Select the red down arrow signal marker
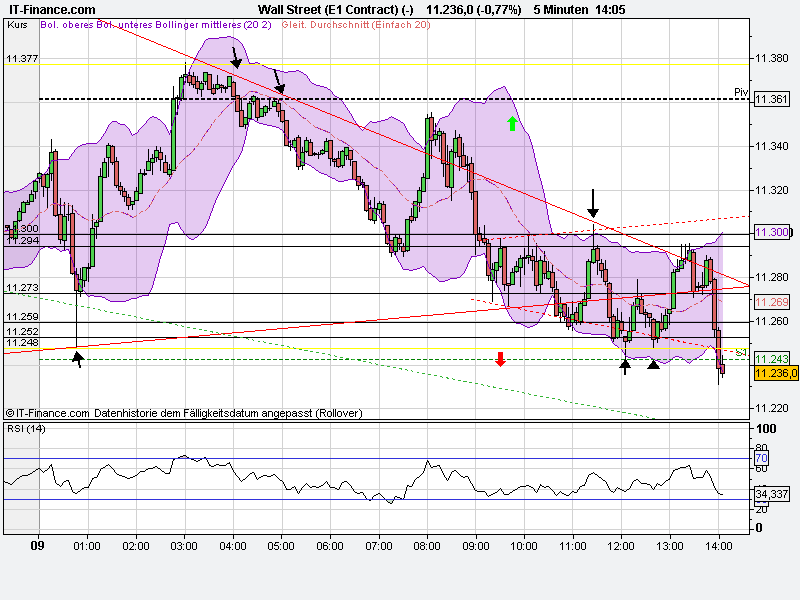Screen dimensions: 800x600 pos(500,358)
